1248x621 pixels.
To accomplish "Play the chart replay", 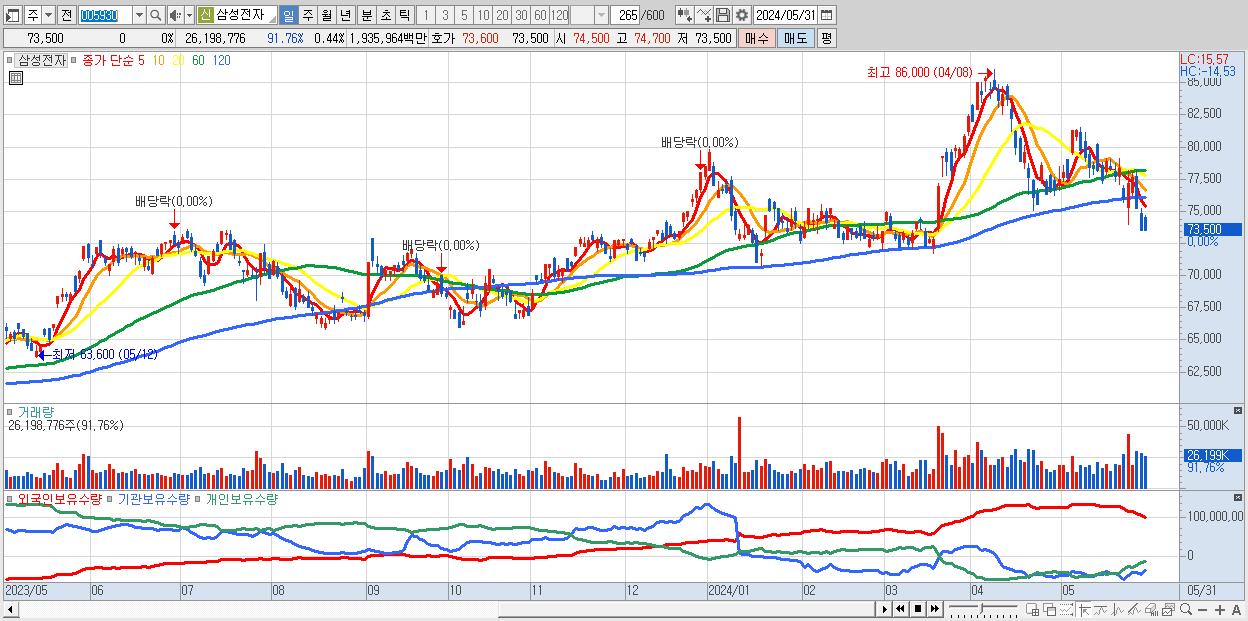I will point(885,609).
